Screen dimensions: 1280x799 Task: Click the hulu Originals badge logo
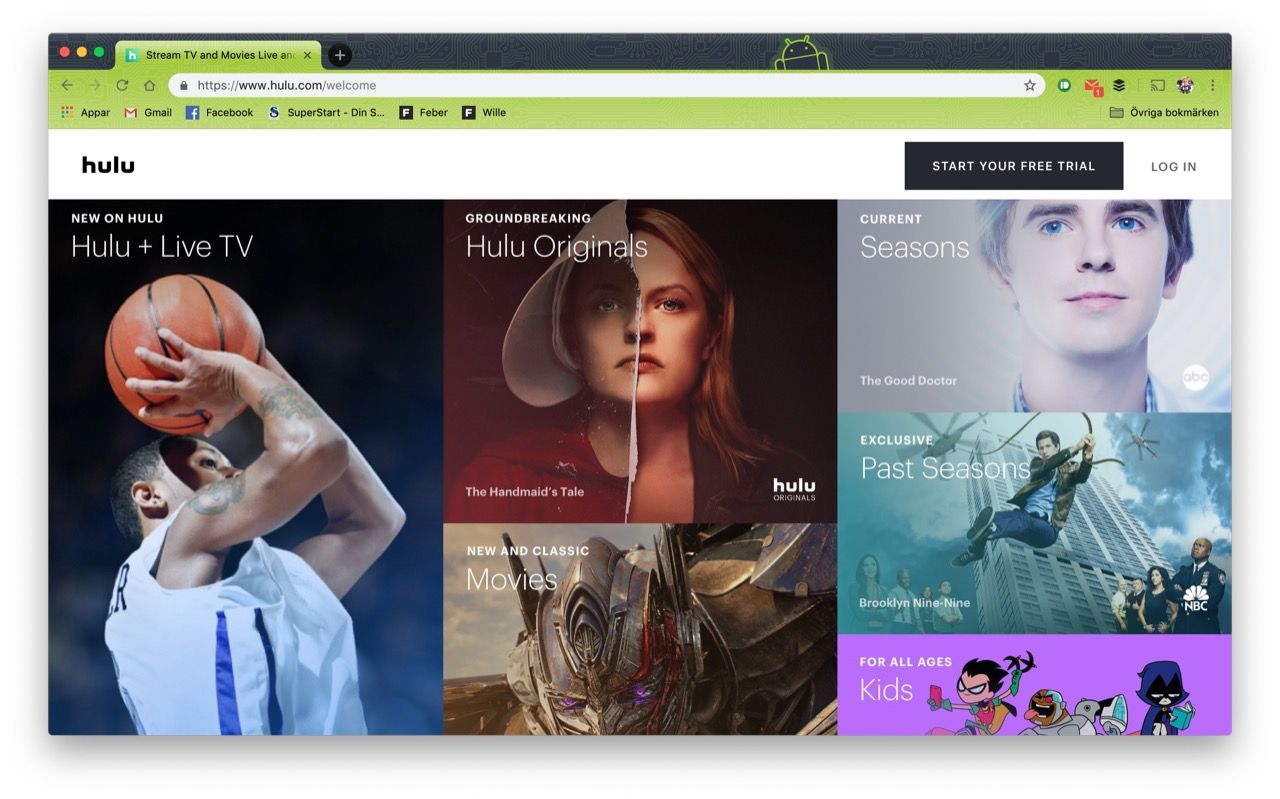[x=794, y=489]
